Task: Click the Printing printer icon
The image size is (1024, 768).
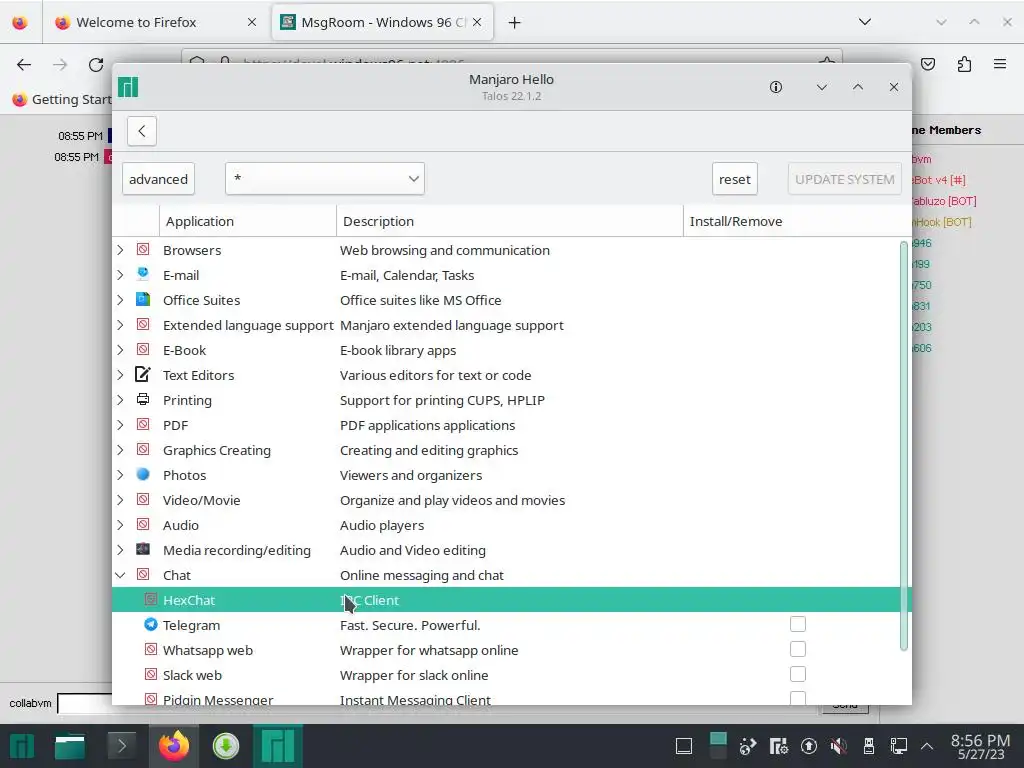Action: point(143,400)
